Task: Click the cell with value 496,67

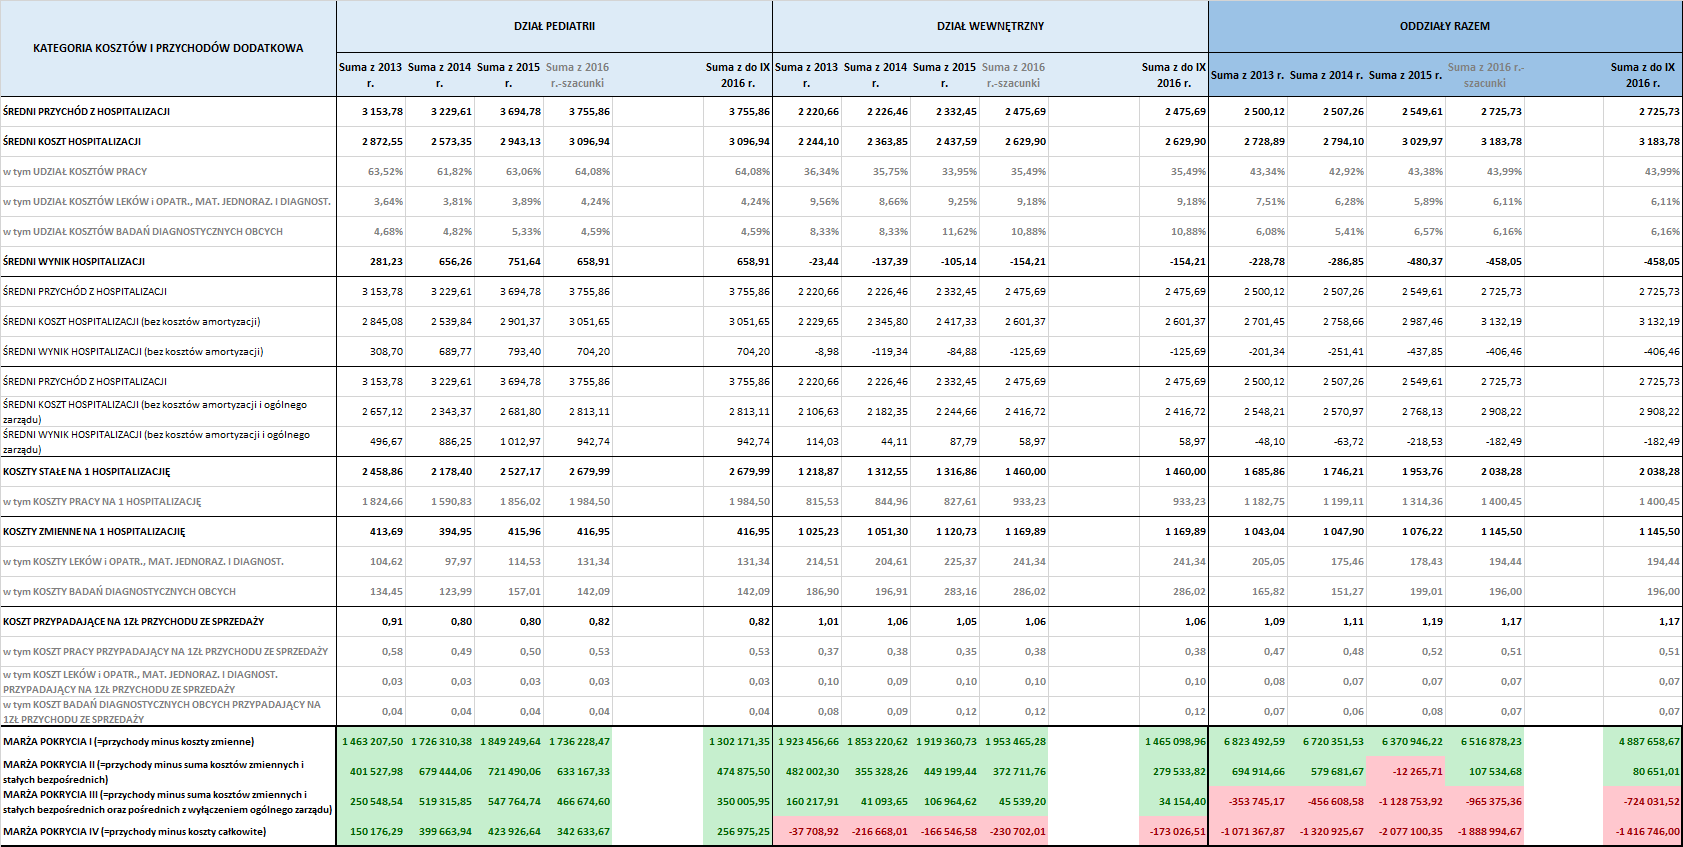Action: [x=371, y=442]
